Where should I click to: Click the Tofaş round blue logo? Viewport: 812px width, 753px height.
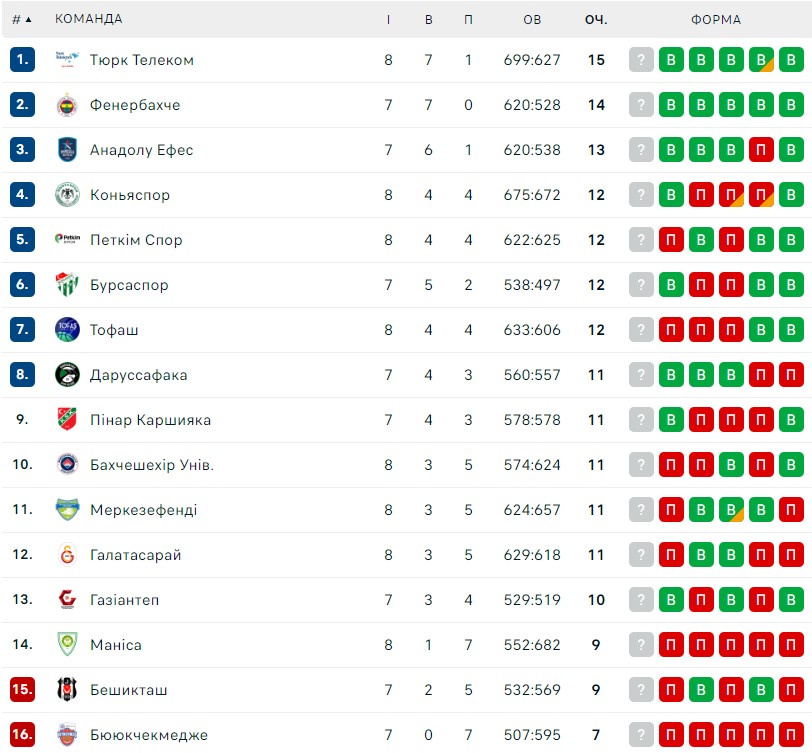[67, 330]
